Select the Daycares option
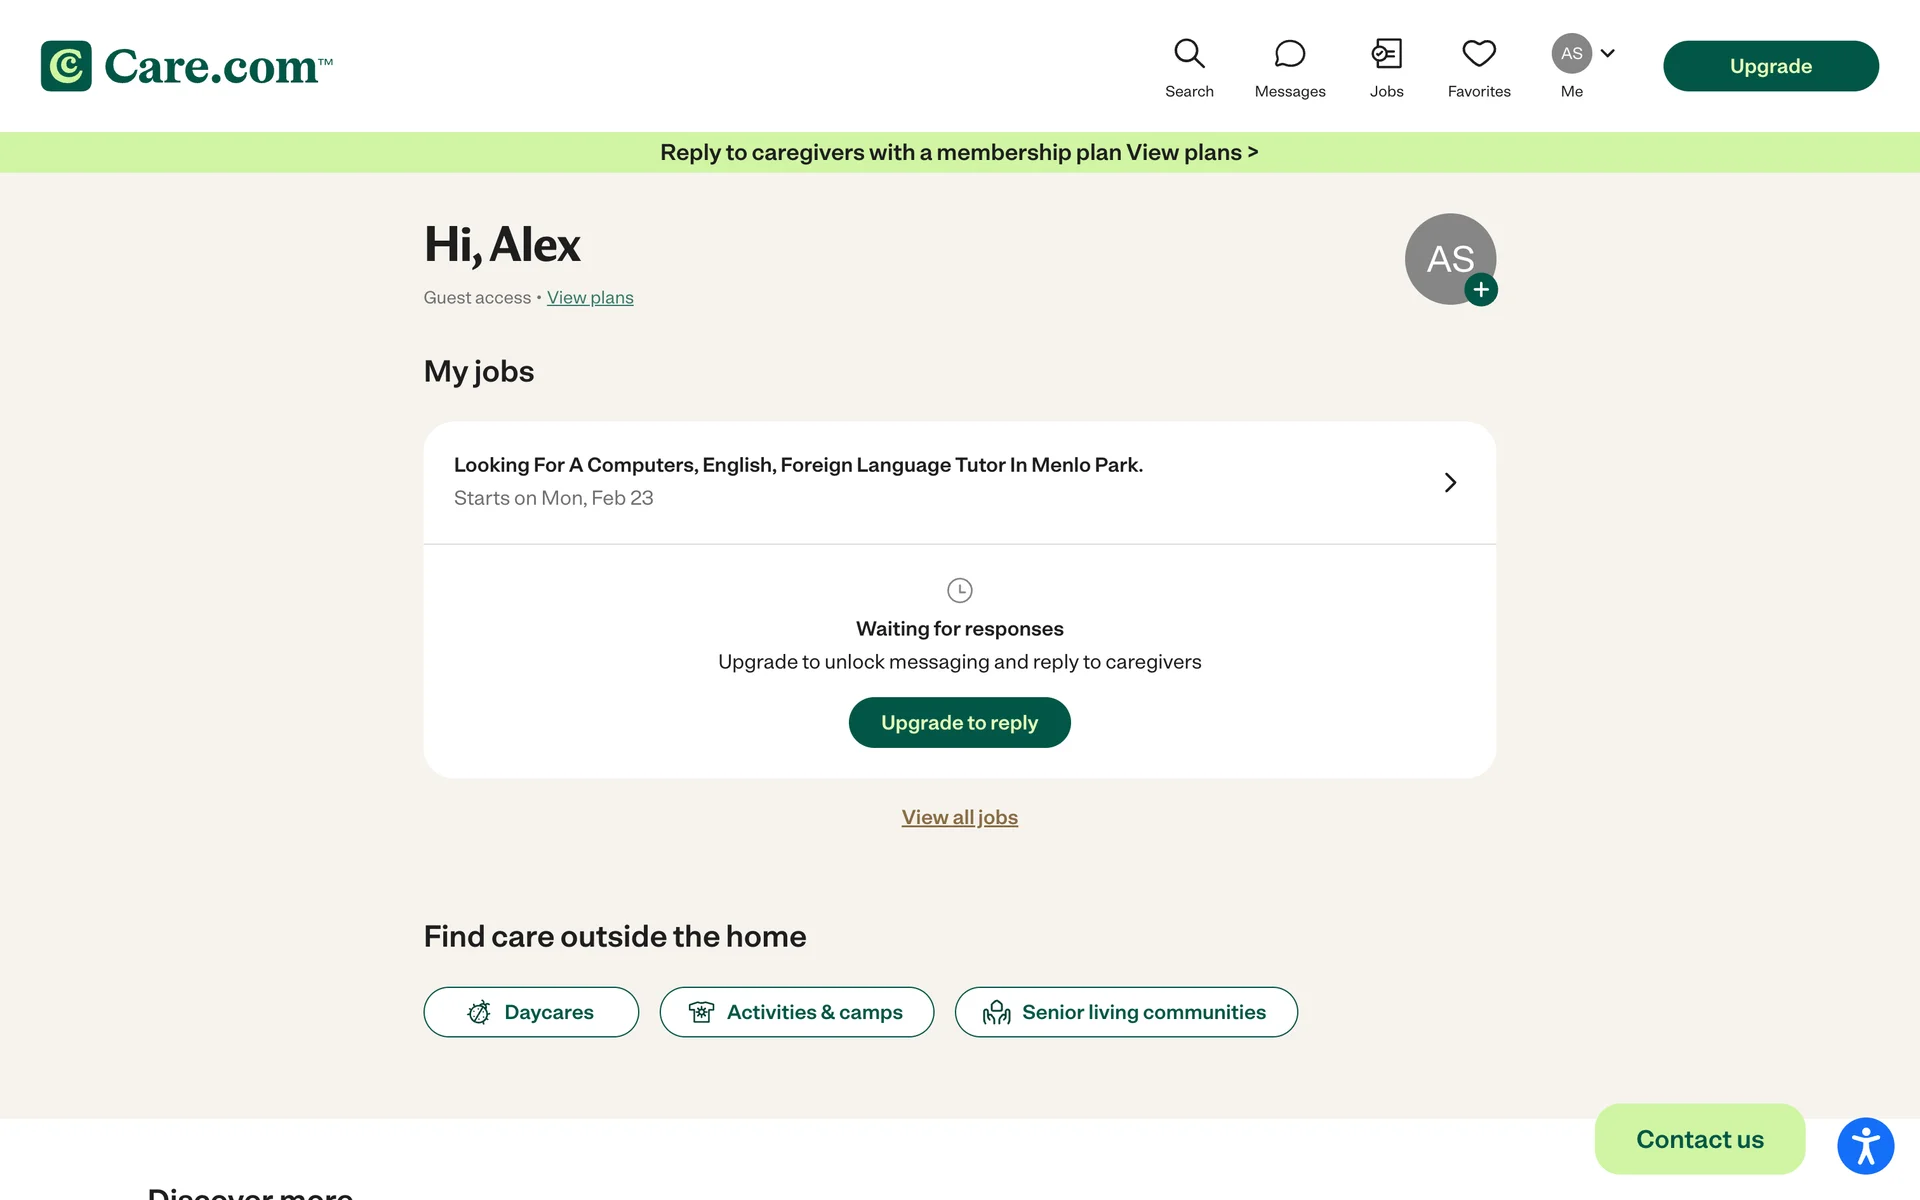The image size is (1920, 1200). [531, 1012]
